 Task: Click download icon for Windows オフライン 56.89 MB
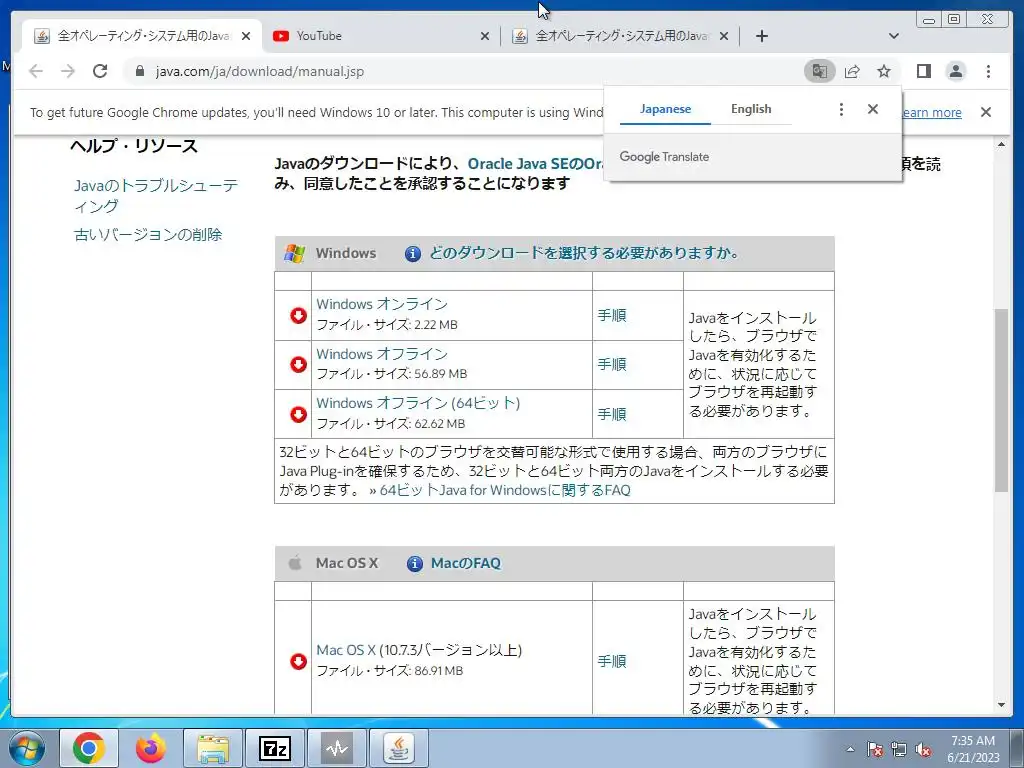(298, 364)
